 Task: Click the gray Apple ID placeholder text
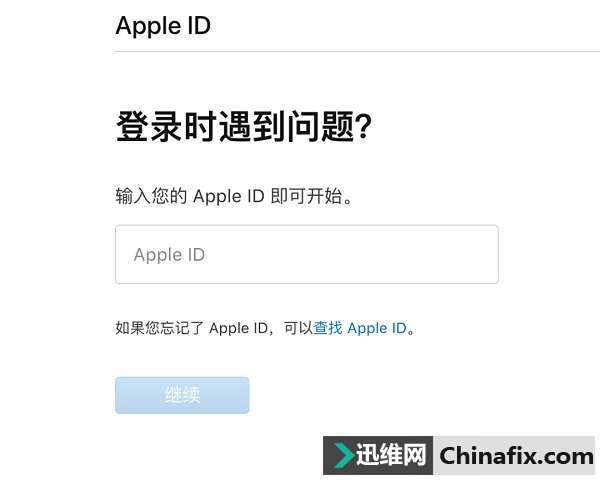(170, 255)
